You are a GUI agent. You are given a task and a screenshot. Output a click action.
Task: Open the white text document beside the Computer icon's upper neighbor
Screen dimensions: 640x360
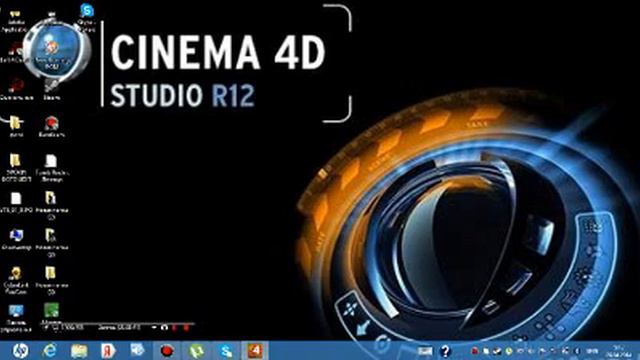16,198
